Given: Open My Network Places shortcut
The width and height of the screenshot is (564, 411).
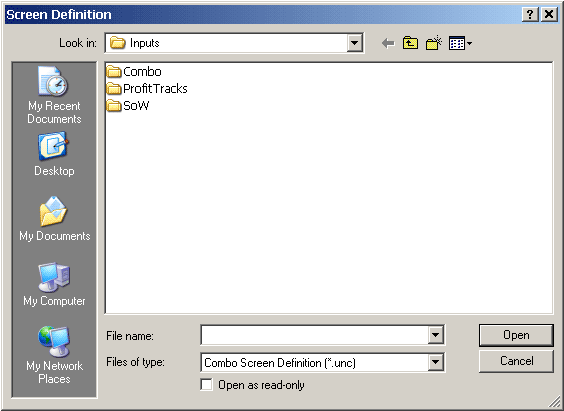Looking at the screenshot, I should (54, 355).
